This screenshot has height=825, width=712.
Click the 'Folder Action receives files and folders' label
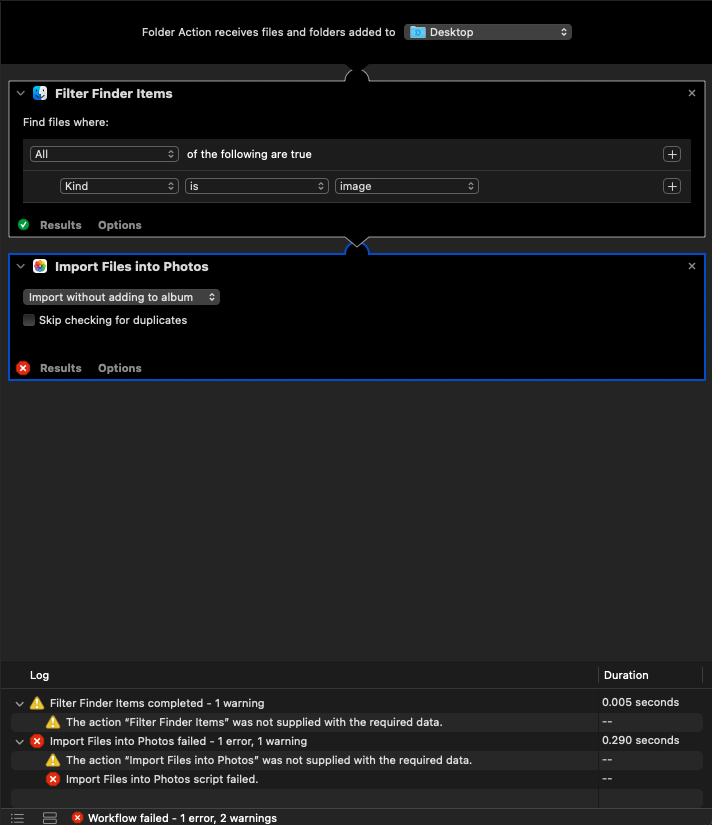pyautogui.click(x=268, y=32)
